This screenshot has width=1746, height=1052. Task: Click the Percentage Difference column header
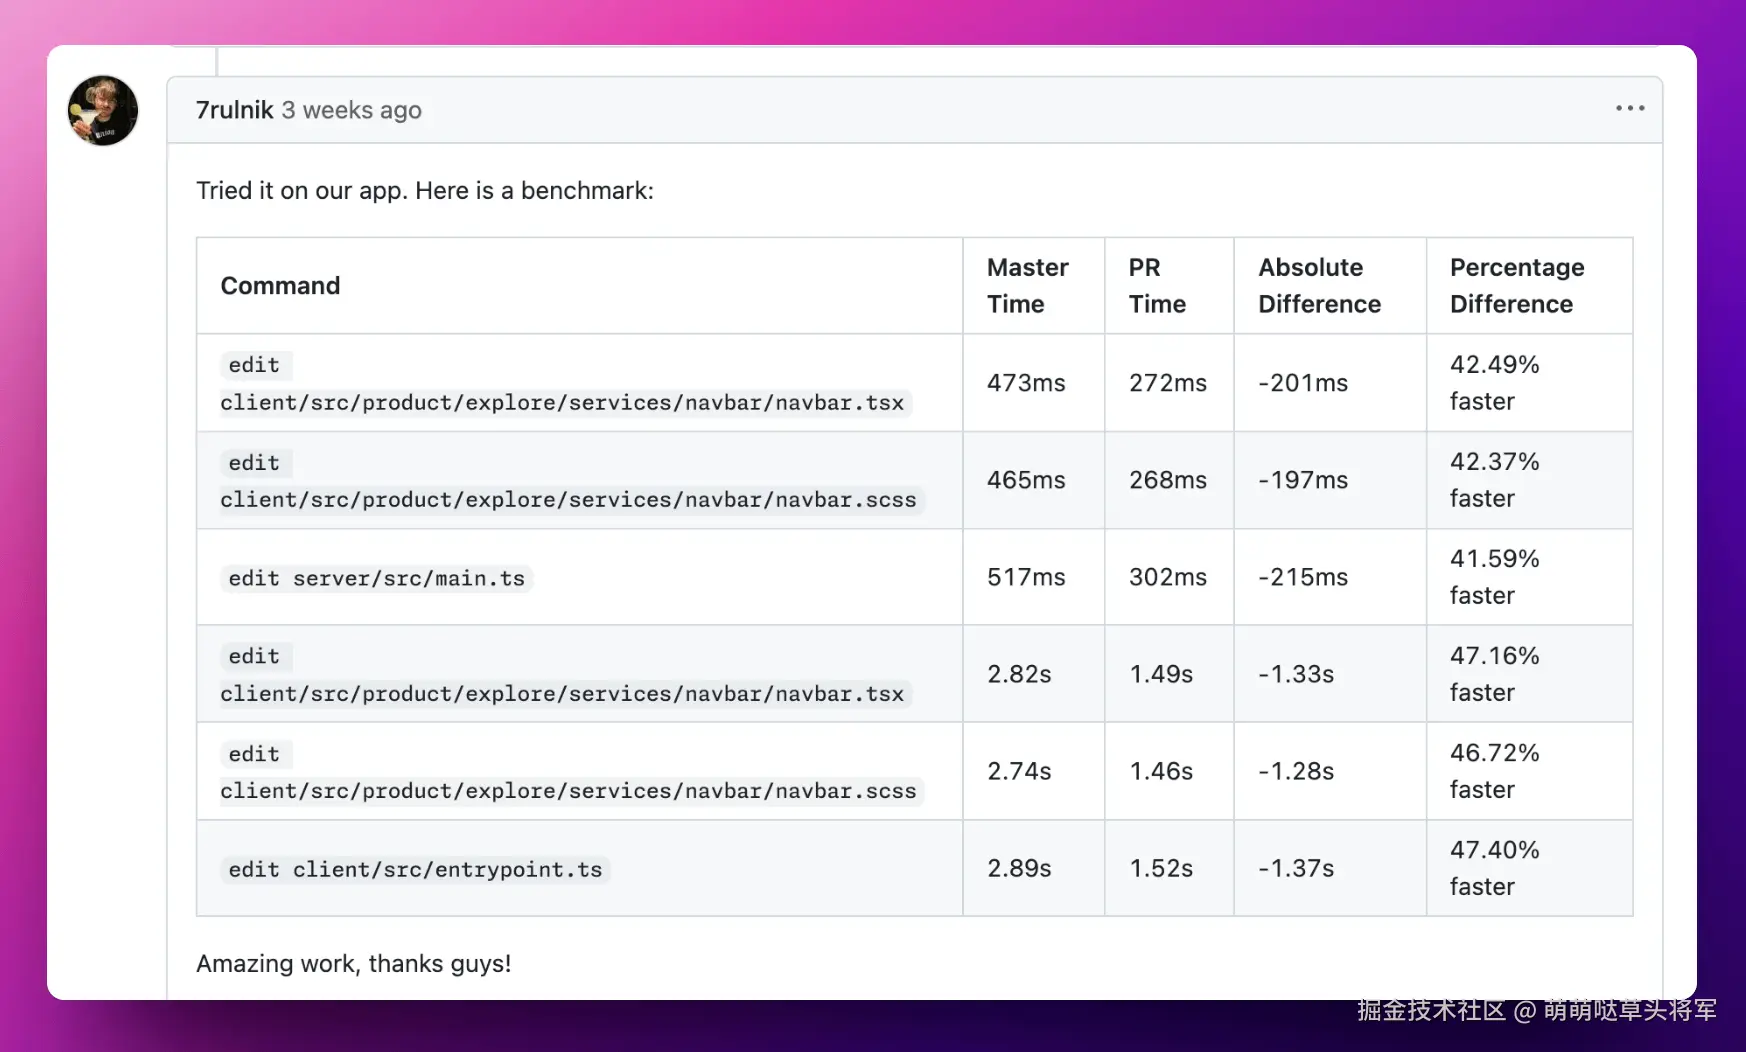coord(1516,286)
